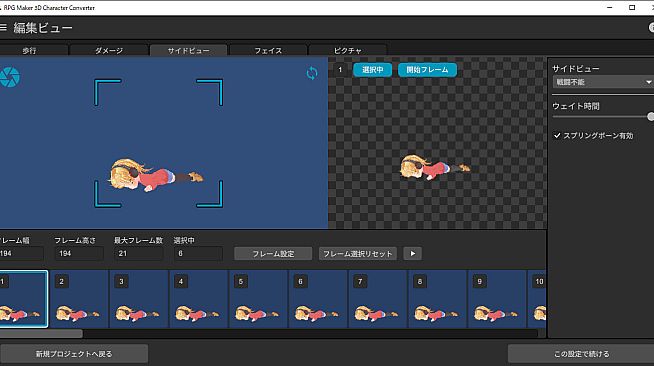Click the frame number 1 badge in preview
The width and height of the screenshot is (654, 366).
tap(340, 70)
